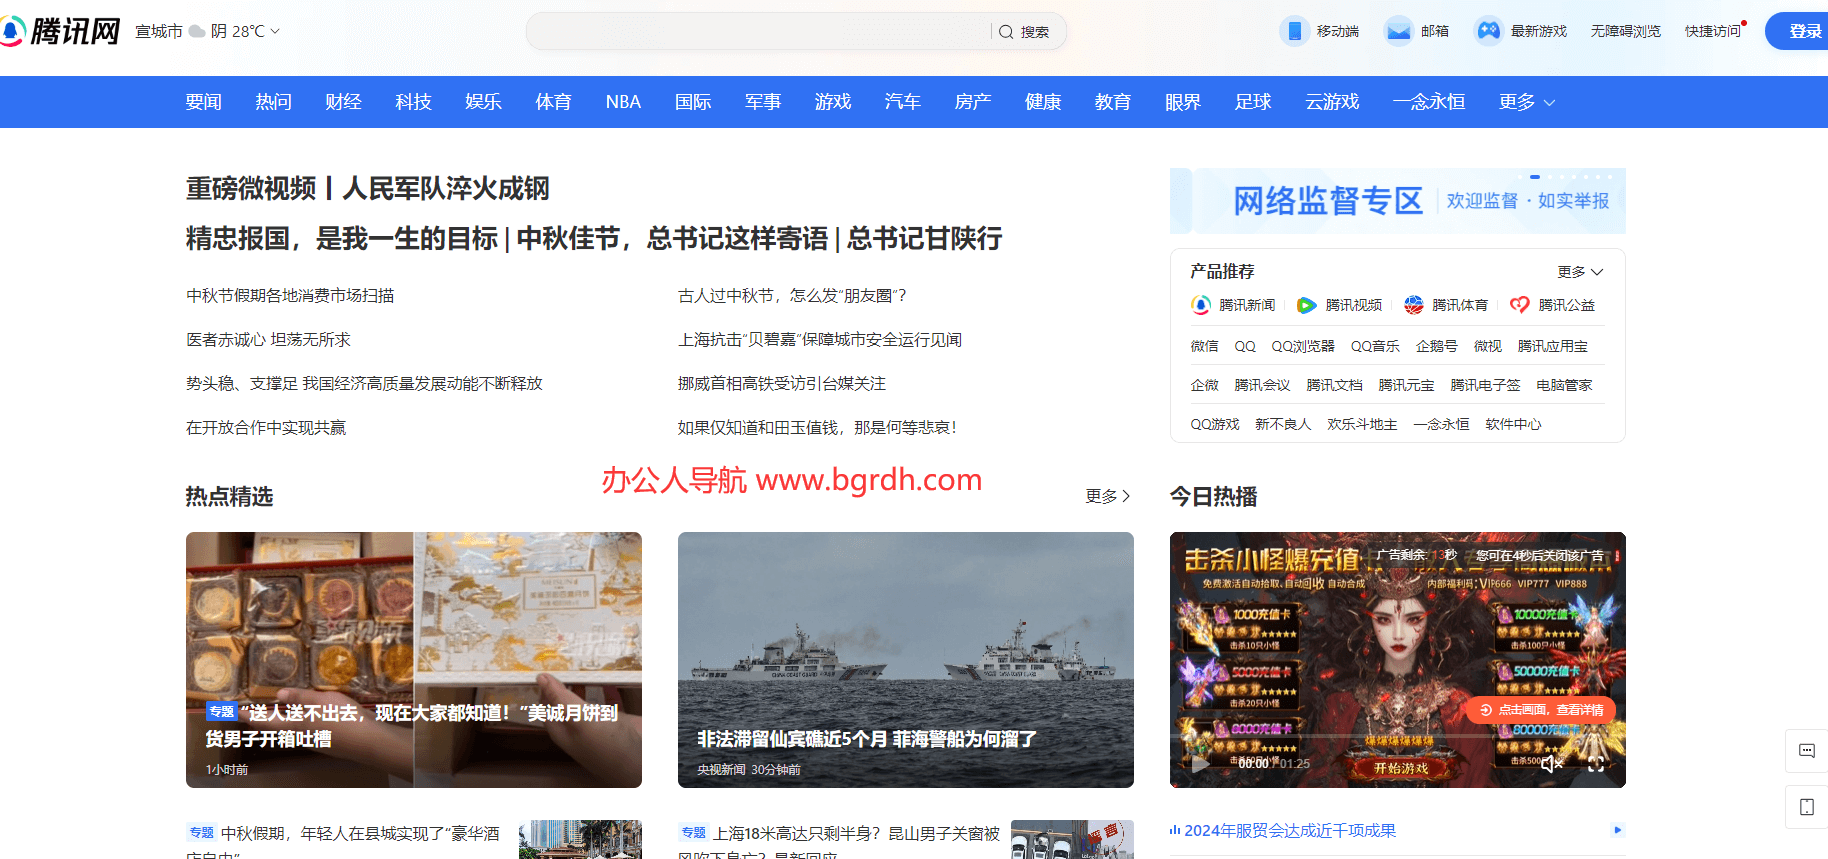Click the Tencent logo in the header

pyautogui.click(x=62, y=31)
